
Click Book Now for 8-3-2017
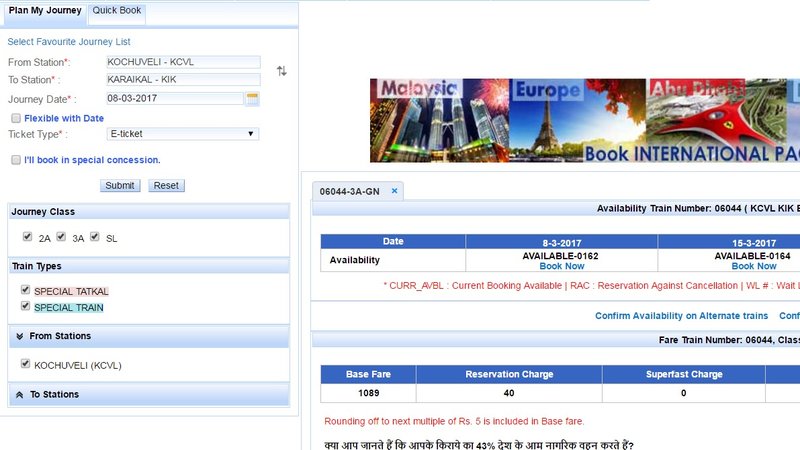click(561, 266)
